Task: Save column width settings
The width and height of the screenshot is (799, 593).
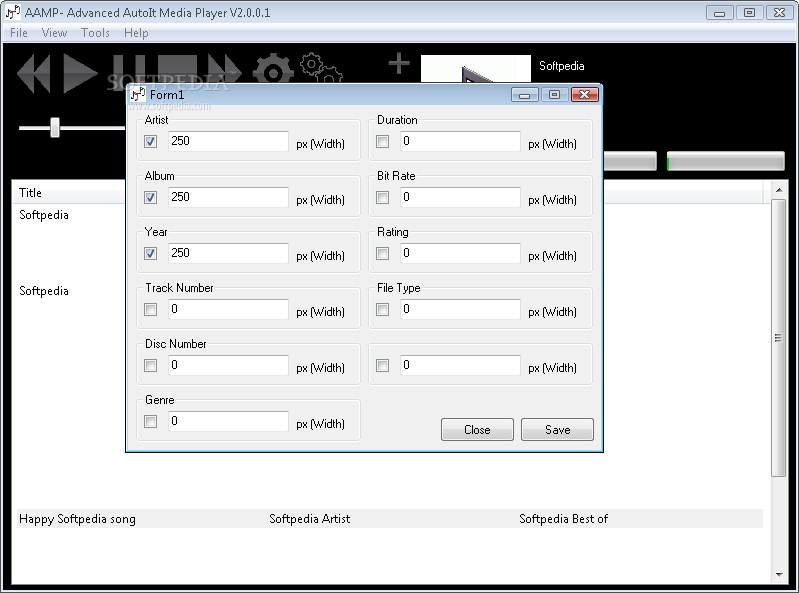Action: click(557, 429)
